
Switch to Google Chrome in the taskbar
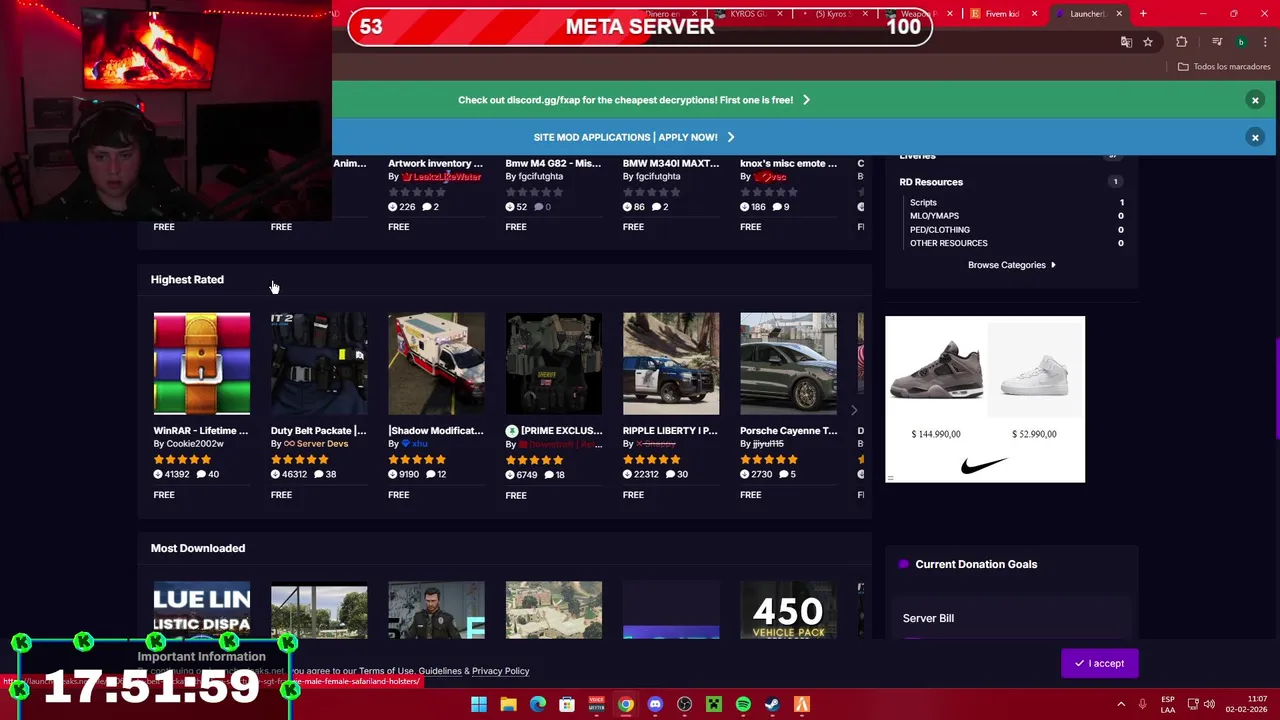626,704
